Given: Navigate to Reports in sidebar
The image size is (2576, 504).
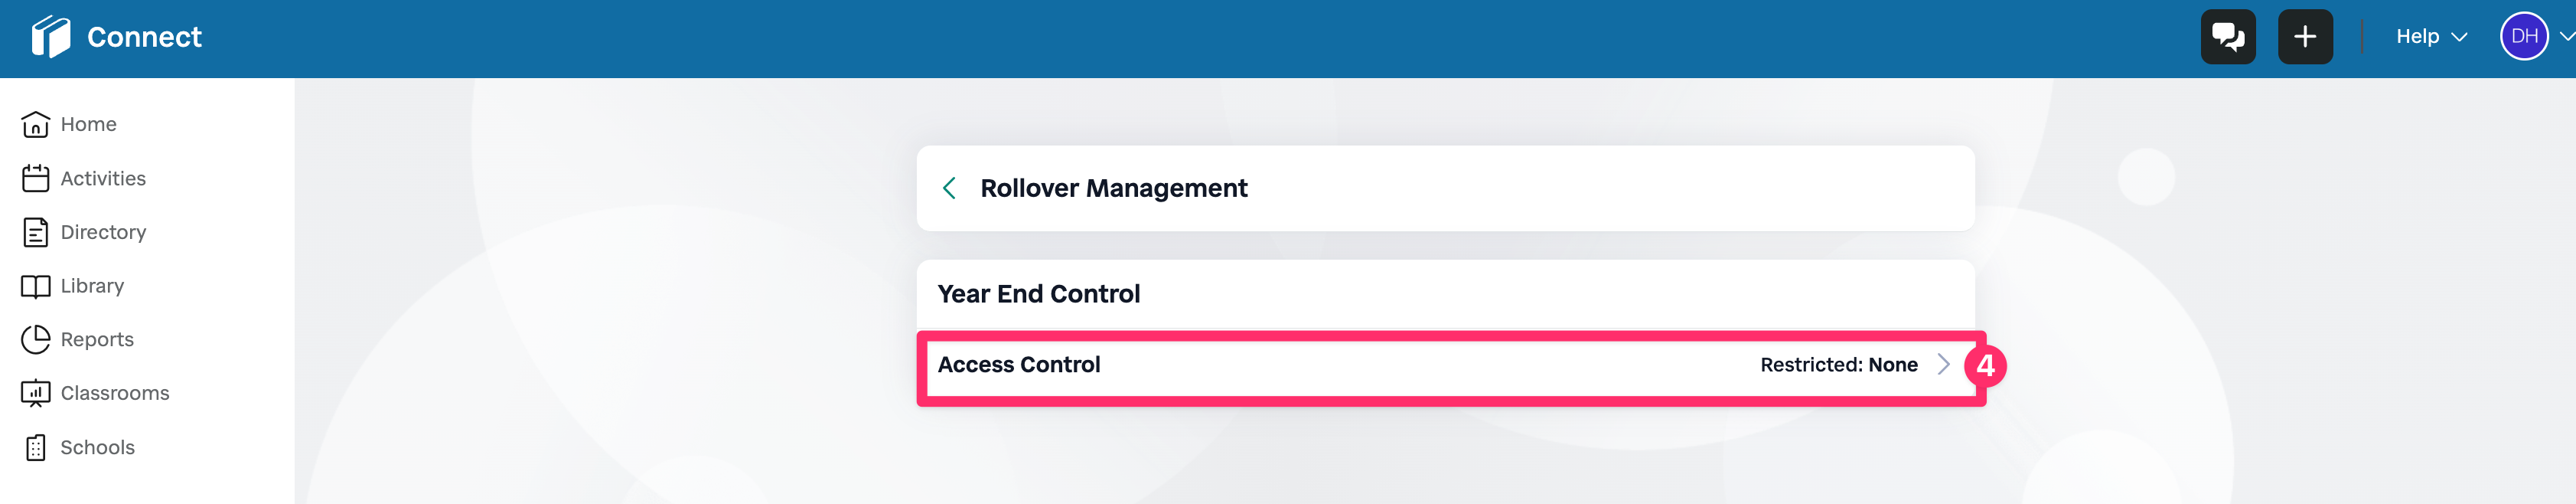Looking at the screenshot, I should point(97,340).
